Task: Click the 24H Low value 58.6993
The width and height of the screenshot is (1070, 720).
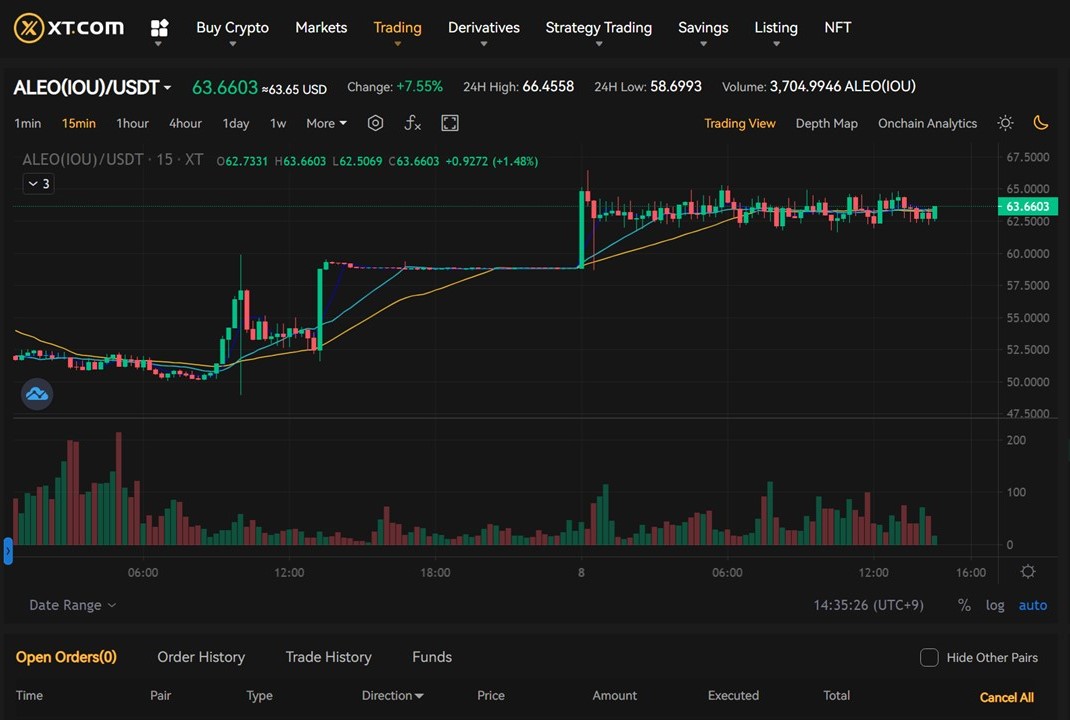Action: click(x=676, y=87)
